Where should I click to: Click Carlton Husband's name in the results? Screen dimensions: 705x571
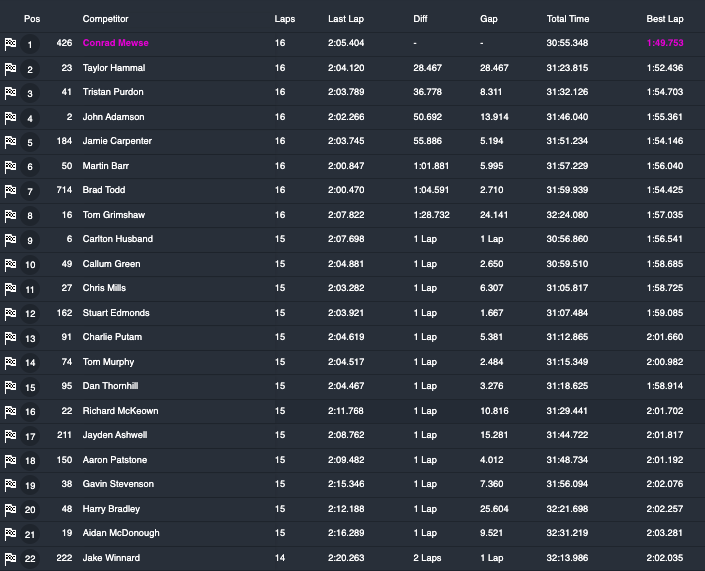[x=117, y=239]
